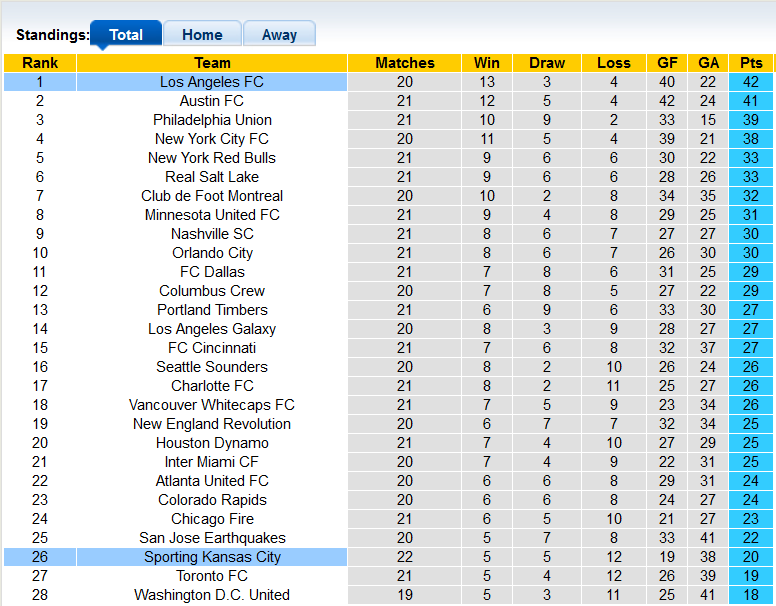Open New York Red Bulls link
The image size is (776, 606).
[212, 158]
